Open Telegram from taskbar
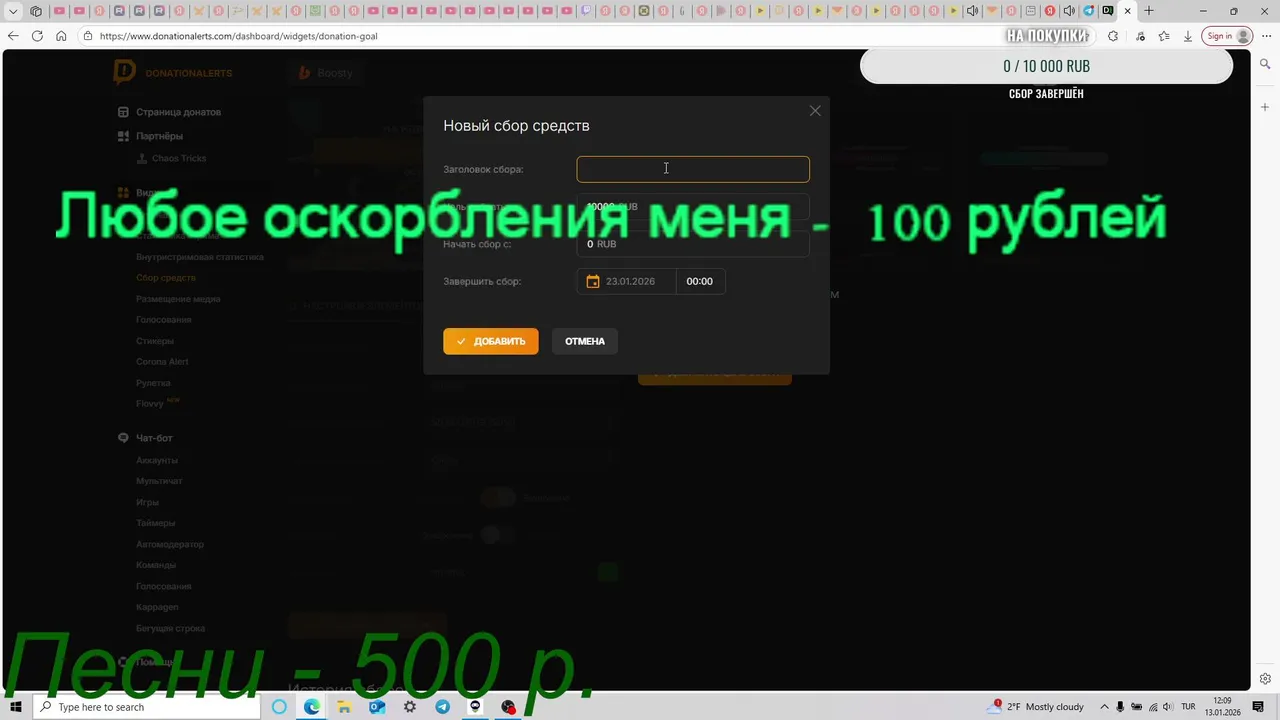 (442, 707)
